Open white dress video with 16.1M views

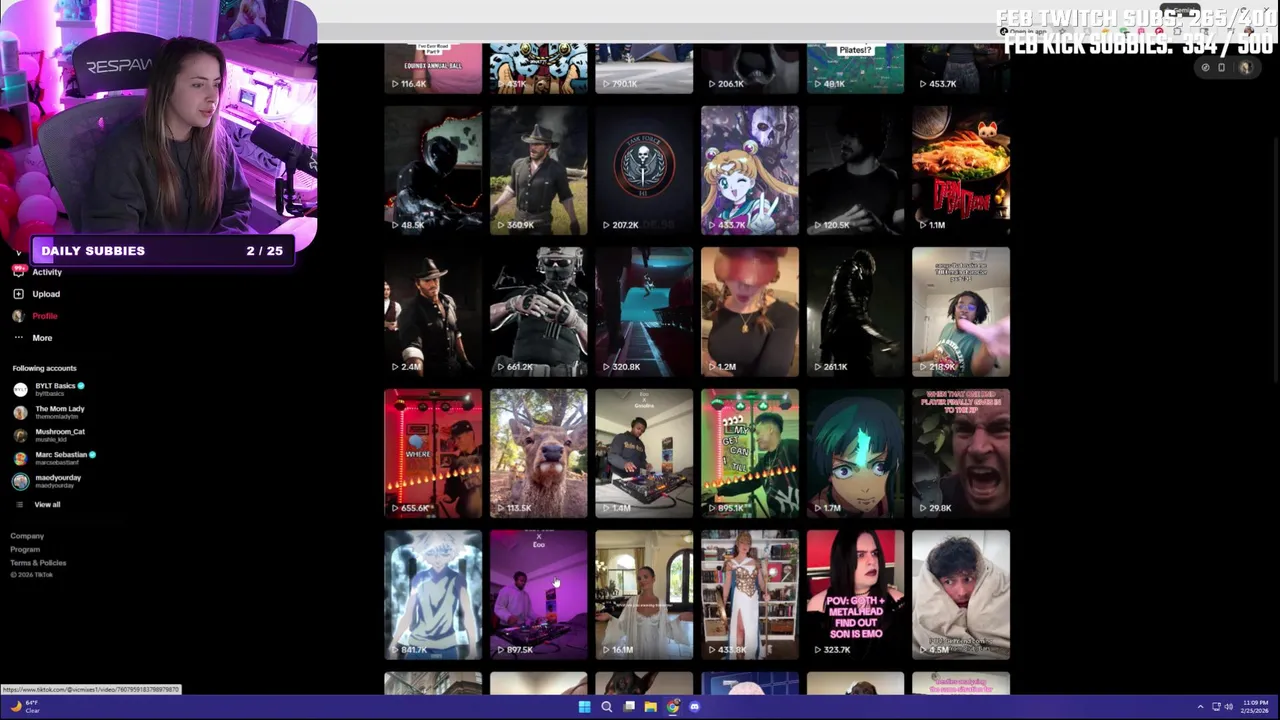tap(644, 595)
